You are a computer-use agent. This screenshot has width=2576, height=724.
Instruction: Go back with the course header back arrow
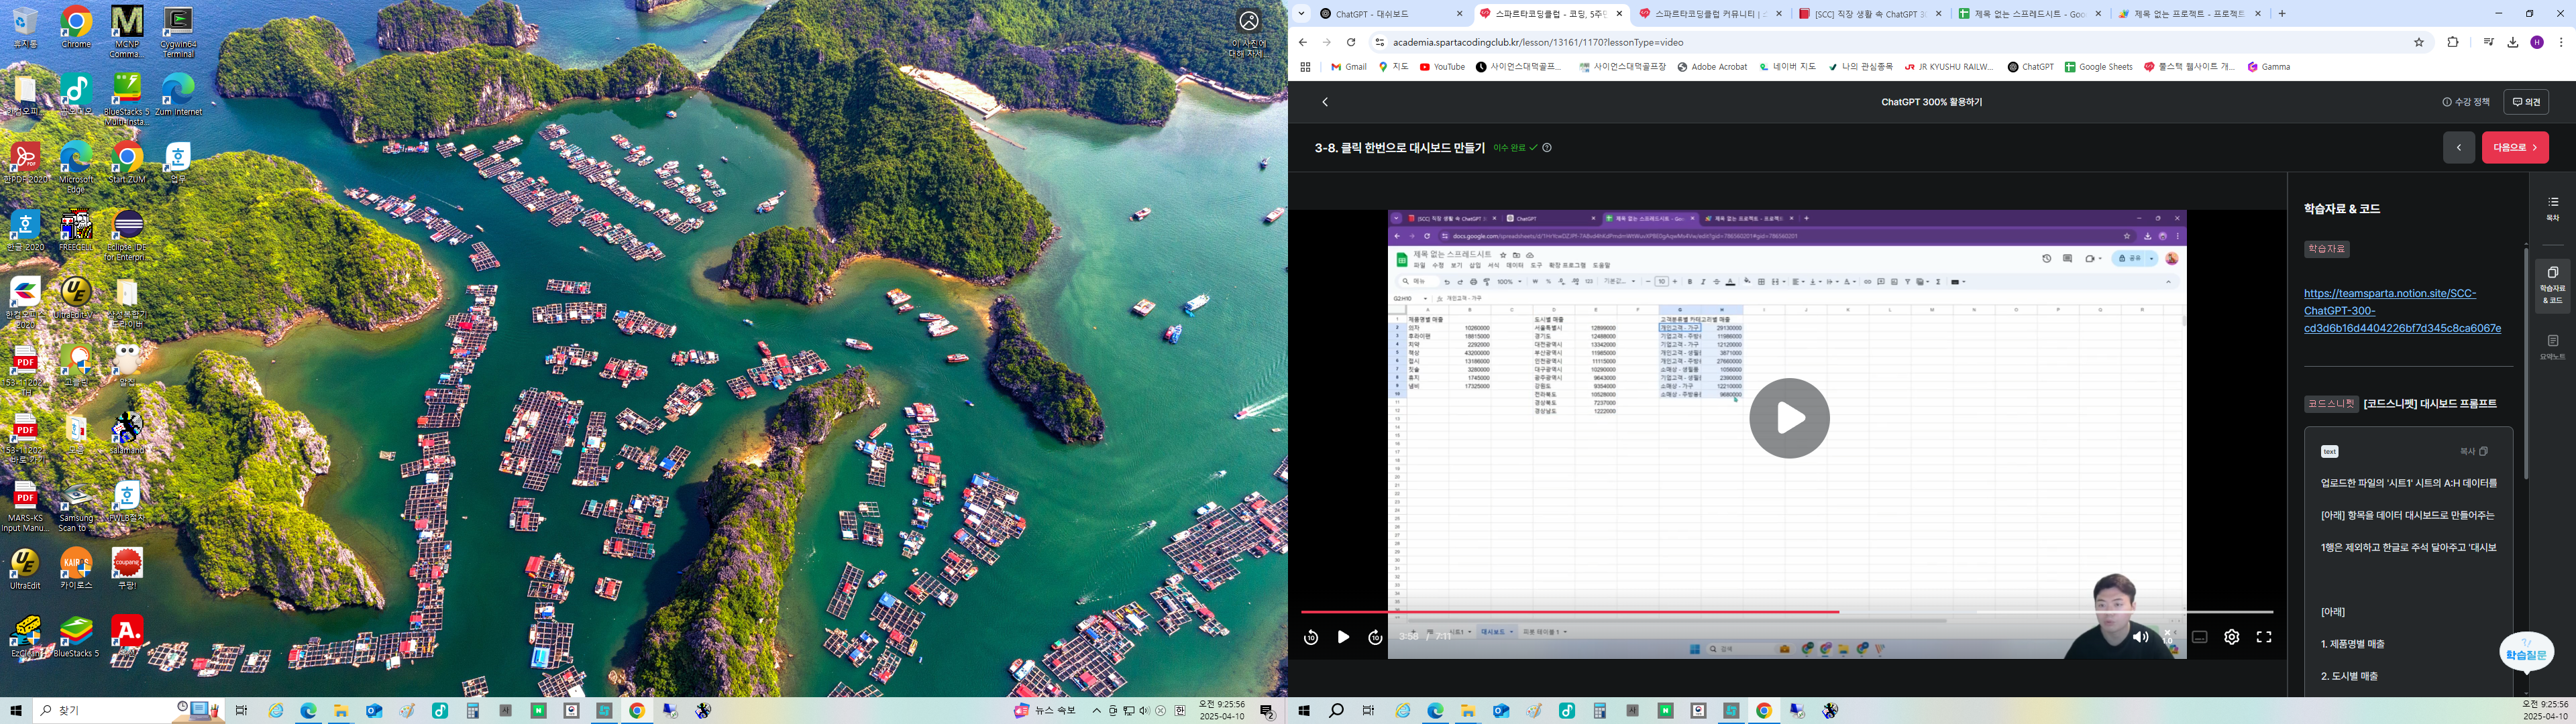coord(1325,102)
